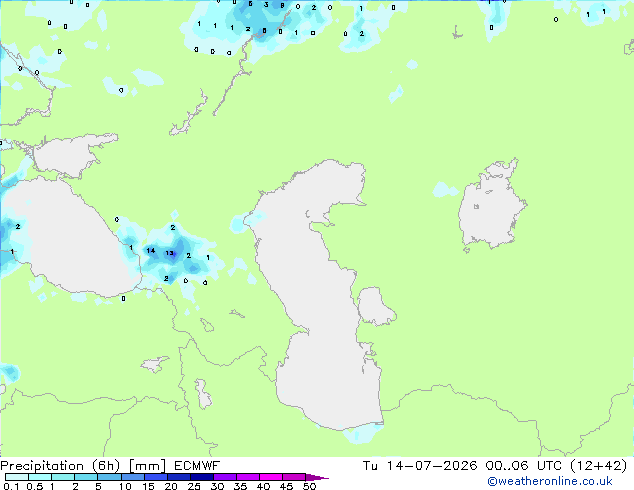Click the 10–15 mm legend color swatch
634x490 pixels.
pyautogui.click(x=133, y=477)
